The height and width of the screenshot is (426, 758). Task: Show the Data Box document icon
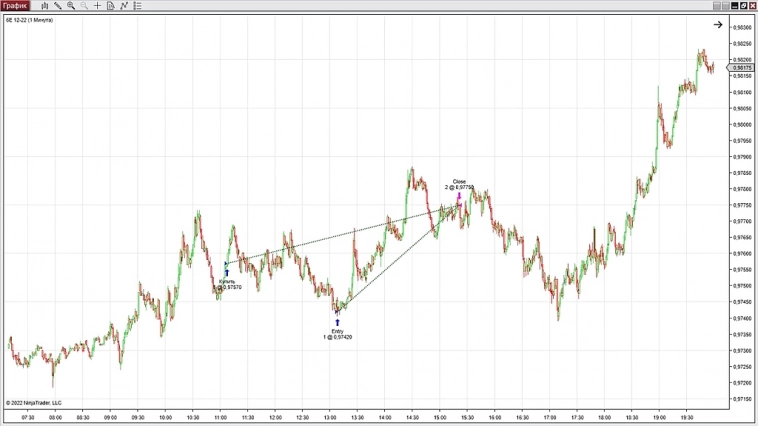111,6
